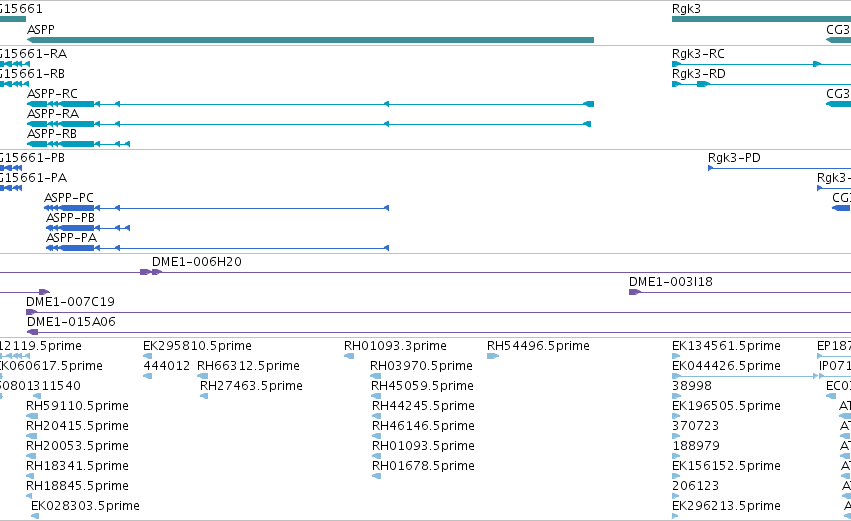Viewport: 851px width, 521px height.
Task: Click the EK295810.5prime EST label
Action: 197,346
